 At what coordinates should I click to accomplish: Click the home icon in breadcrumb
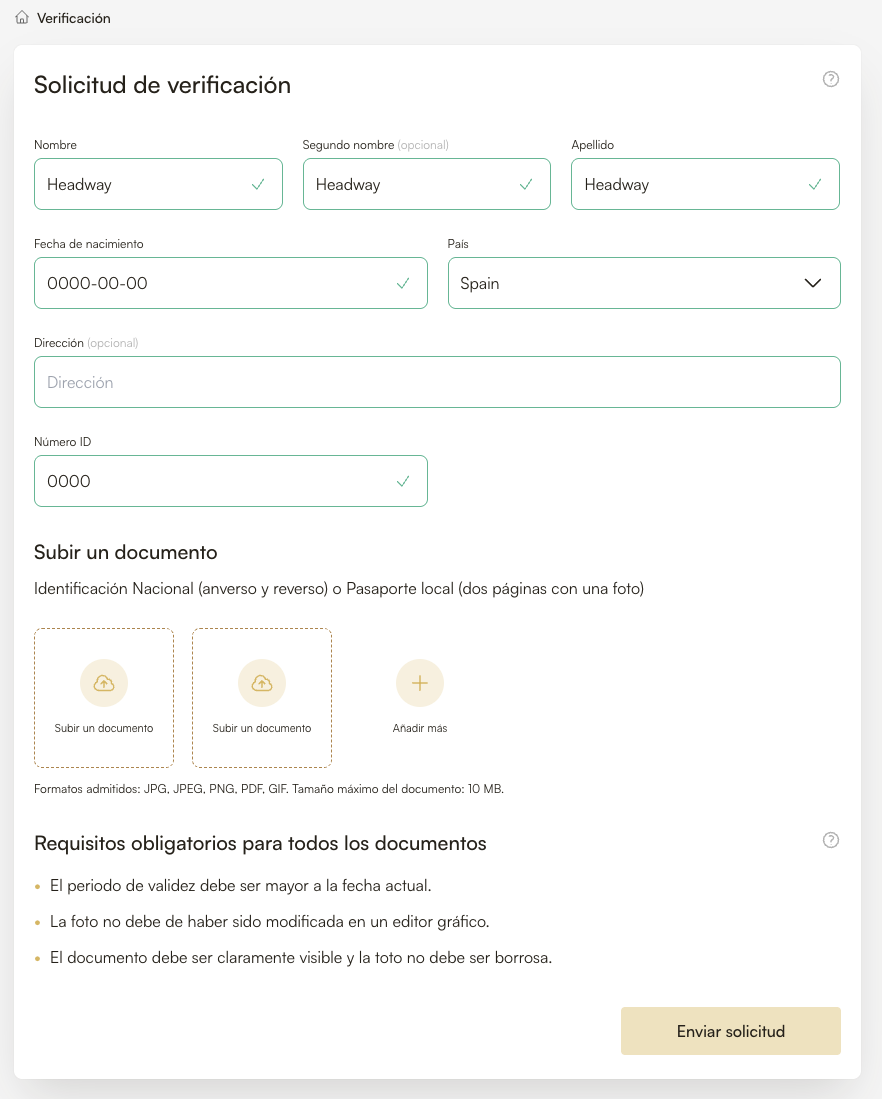coord(22,18)
